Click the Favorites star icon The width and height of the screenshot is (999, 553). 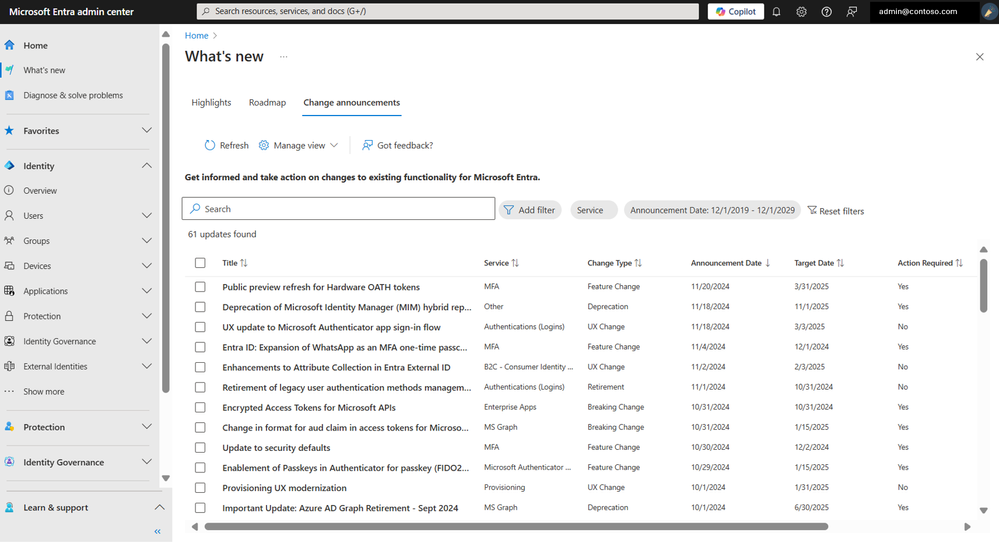(9, 131)
